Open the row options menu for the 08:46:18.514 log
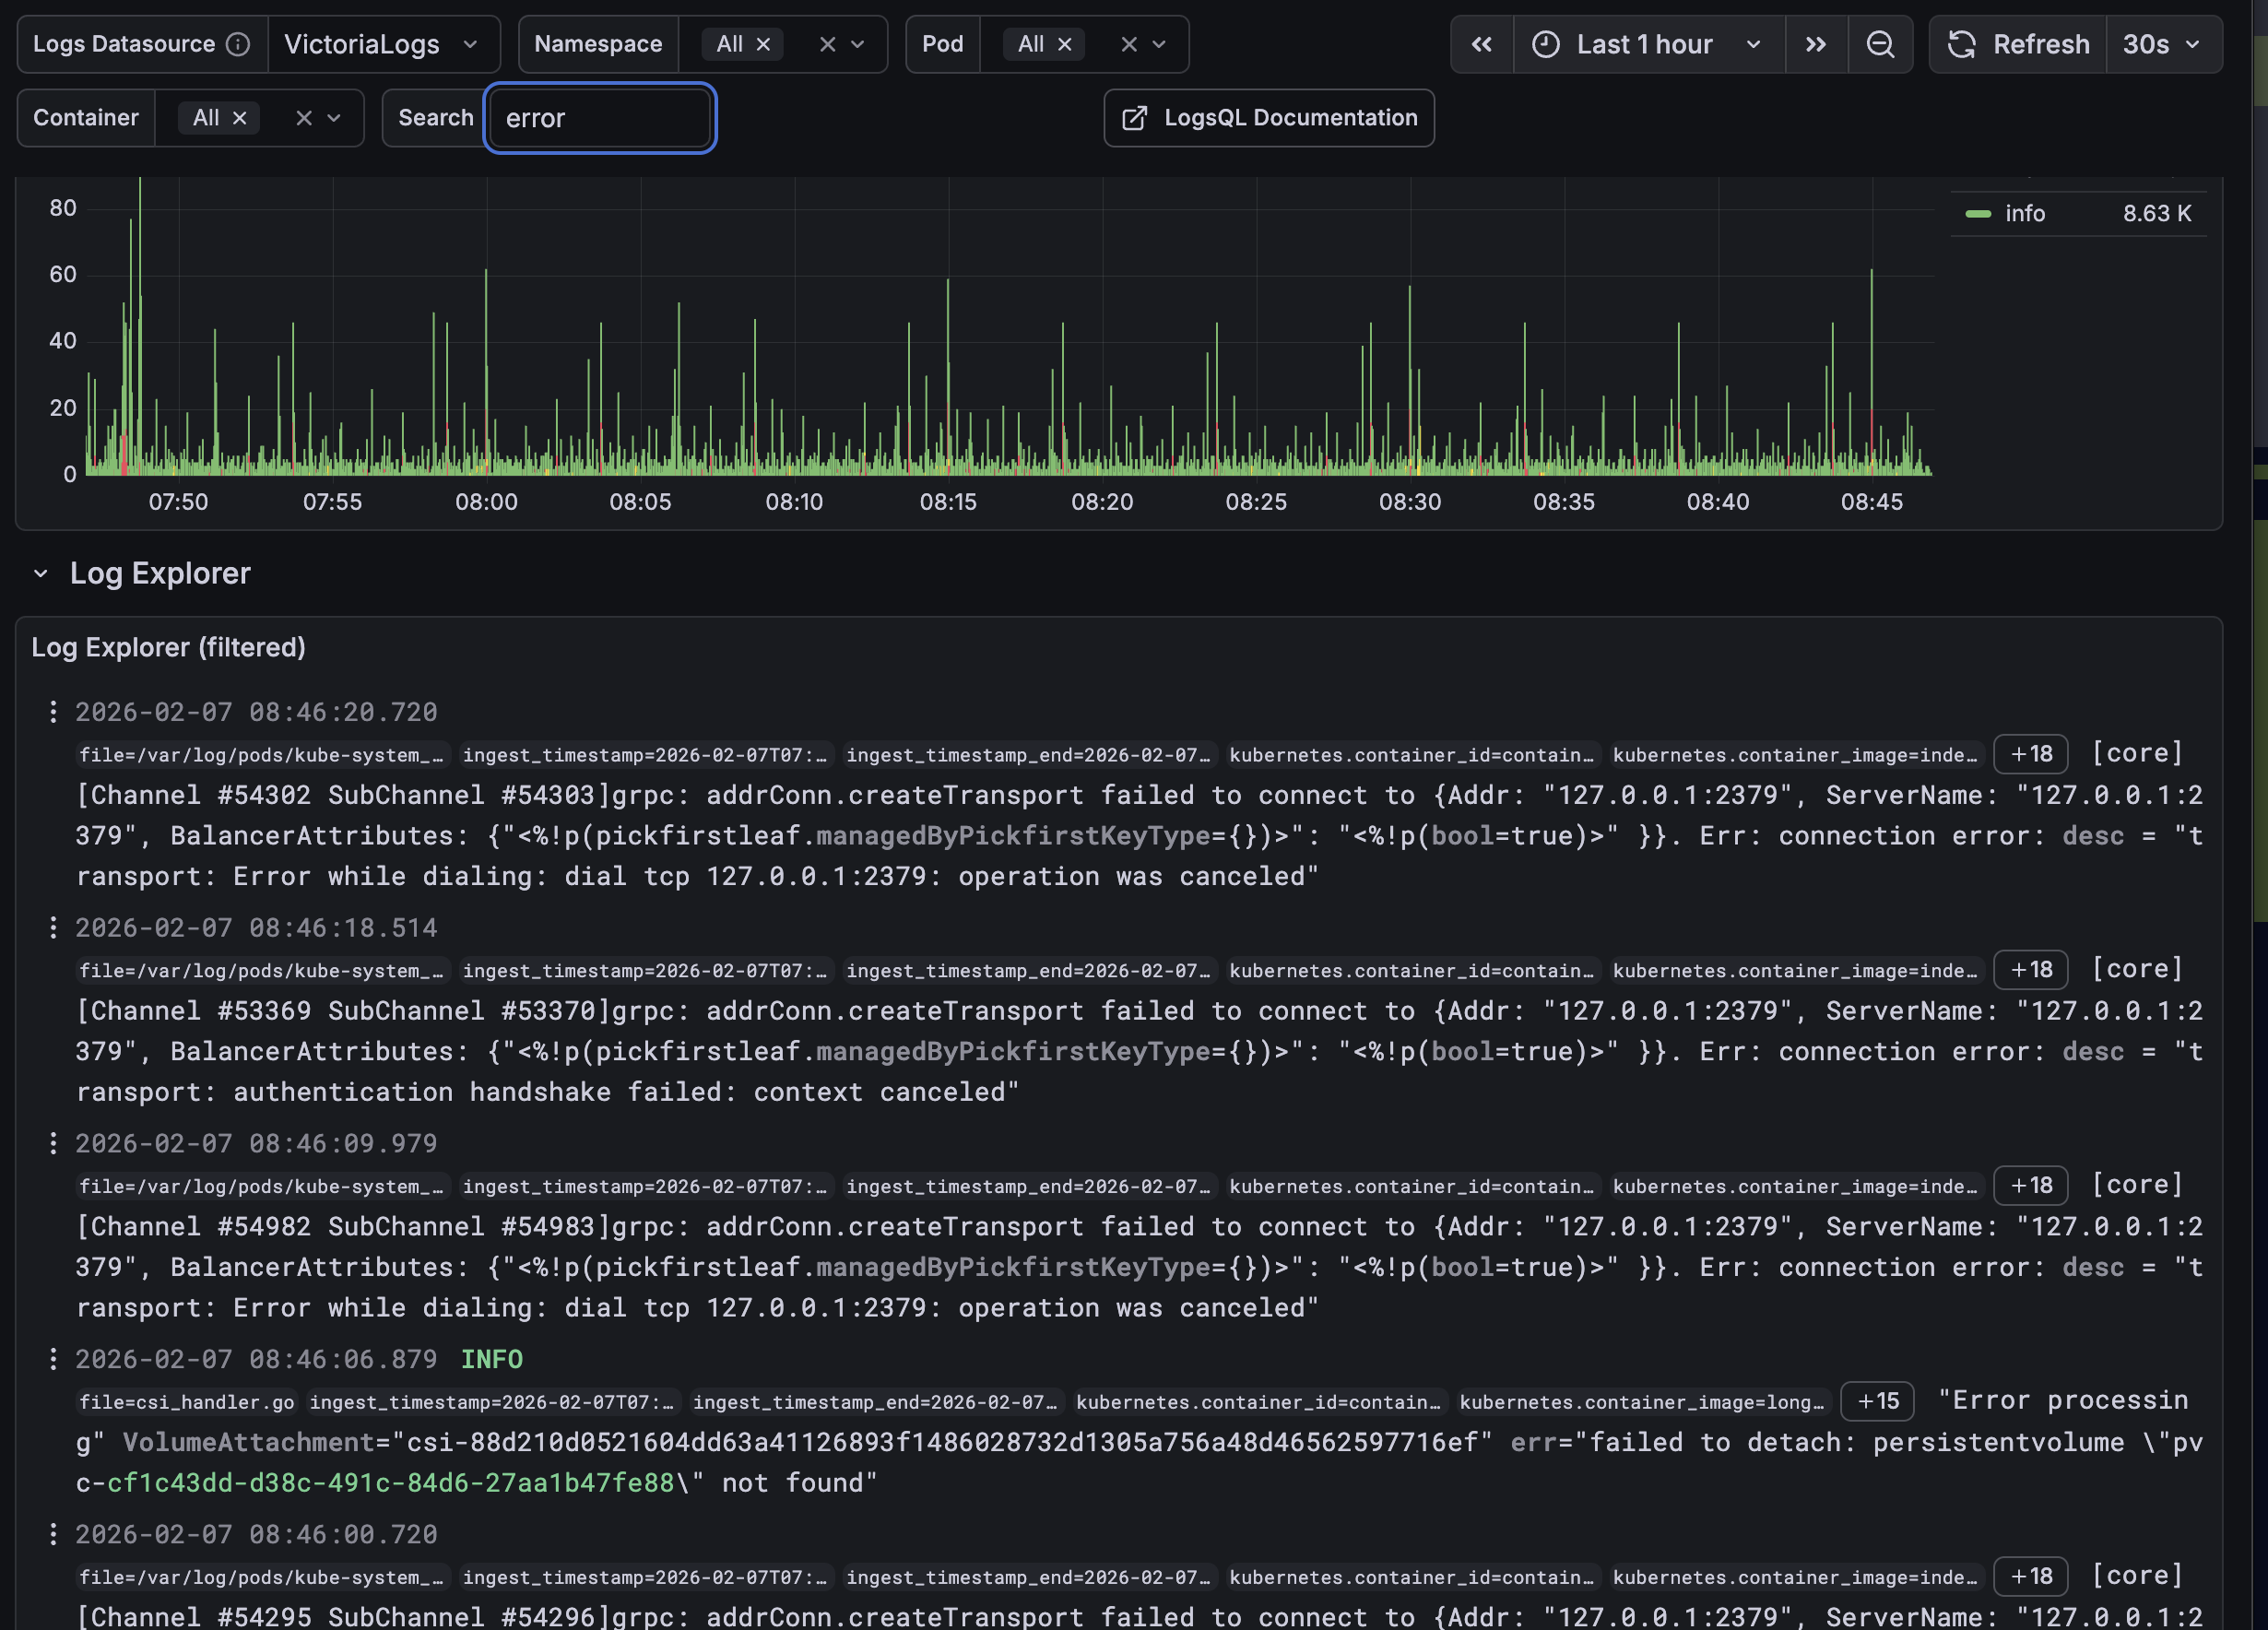This screenshot has height=1630, width=2268. [53, 927]
